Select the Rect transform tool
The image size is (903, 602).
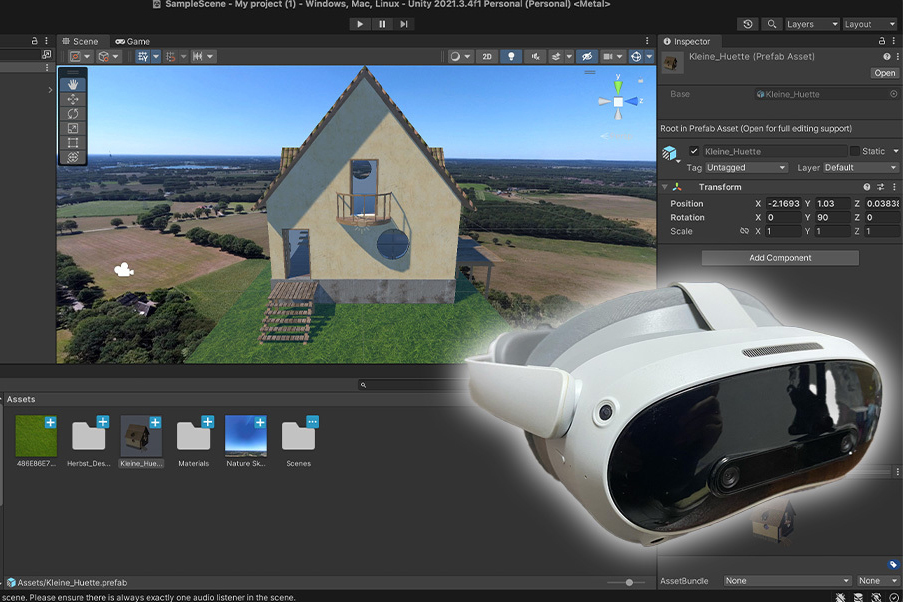[x=73, y=143]
